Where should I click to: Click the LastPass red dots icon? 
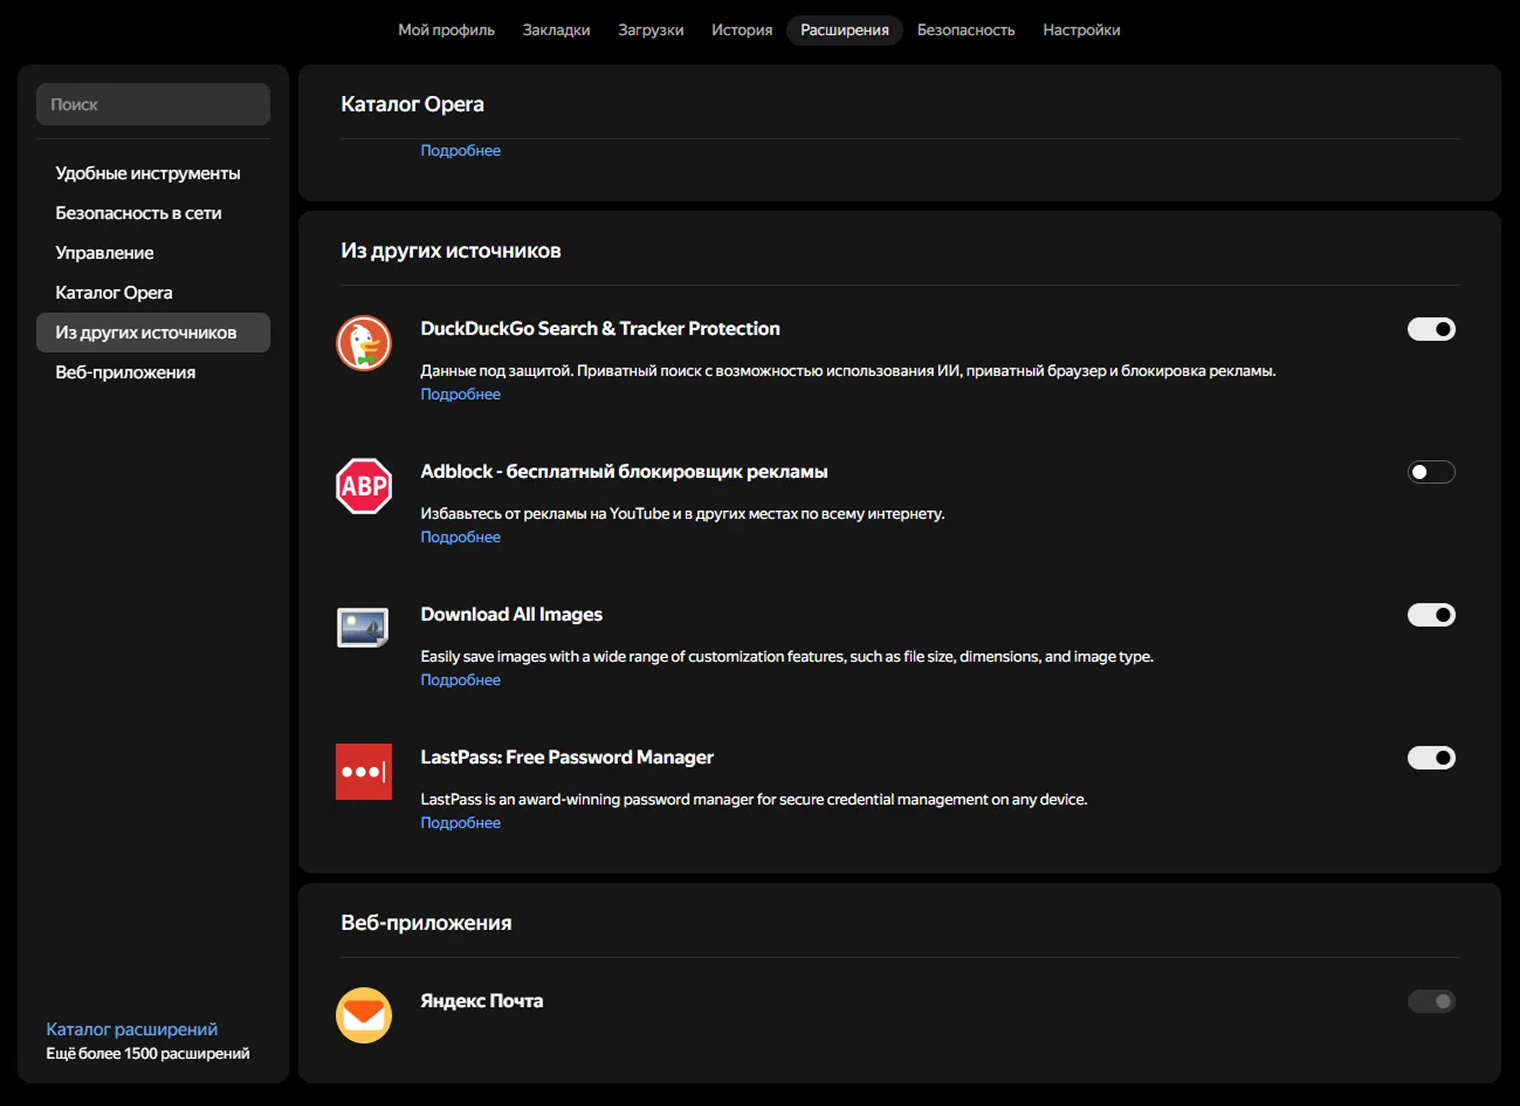coord(364,771)
